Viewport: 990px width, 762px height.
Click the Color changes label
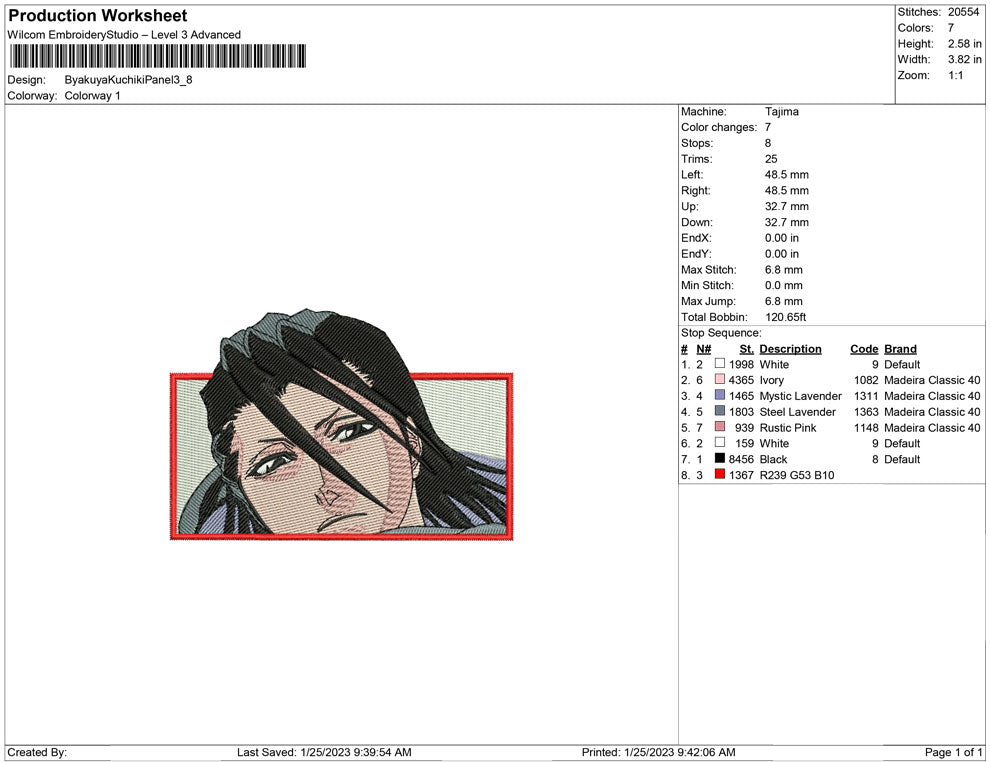719,128
